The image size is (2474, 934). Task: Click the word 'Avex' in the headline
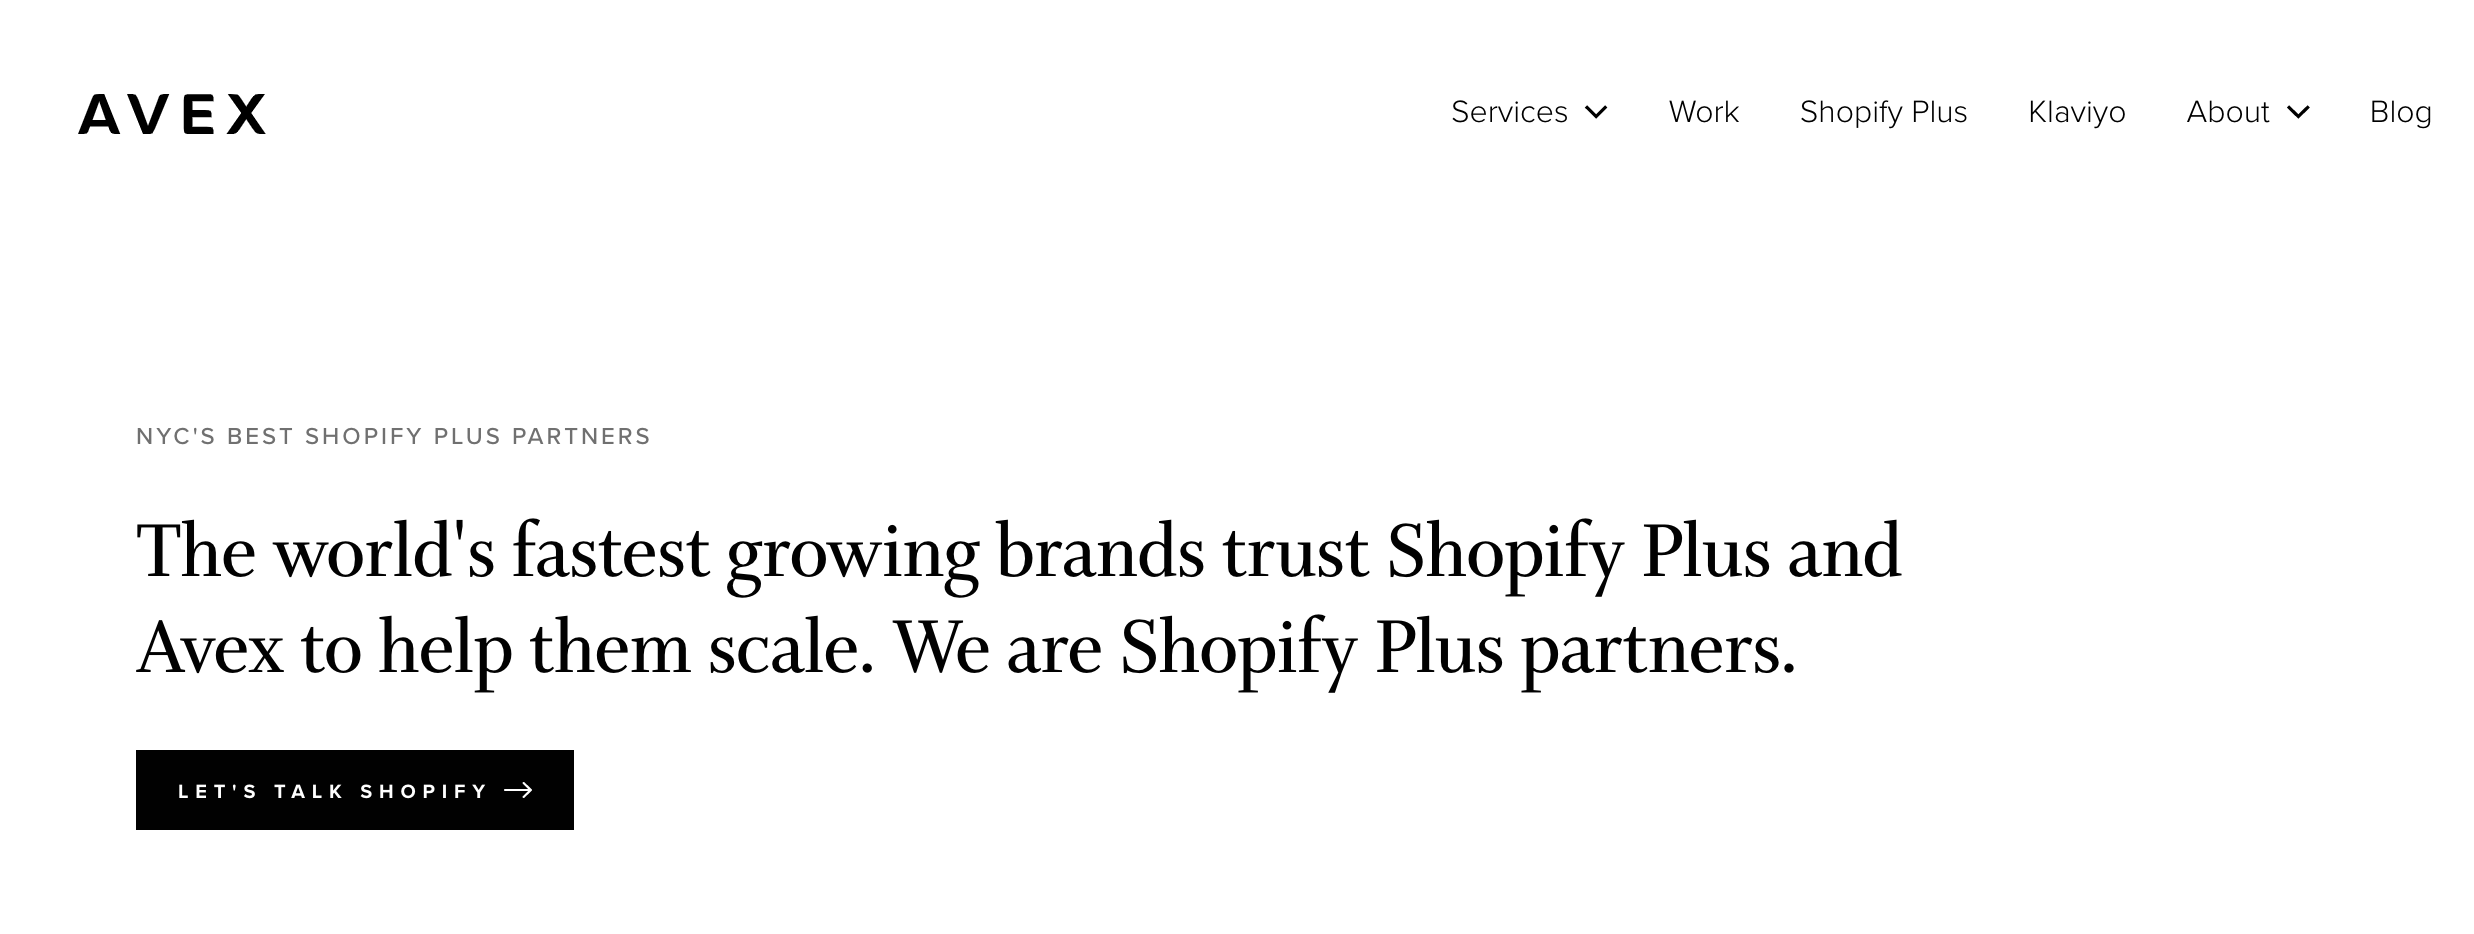click(210, 649)
